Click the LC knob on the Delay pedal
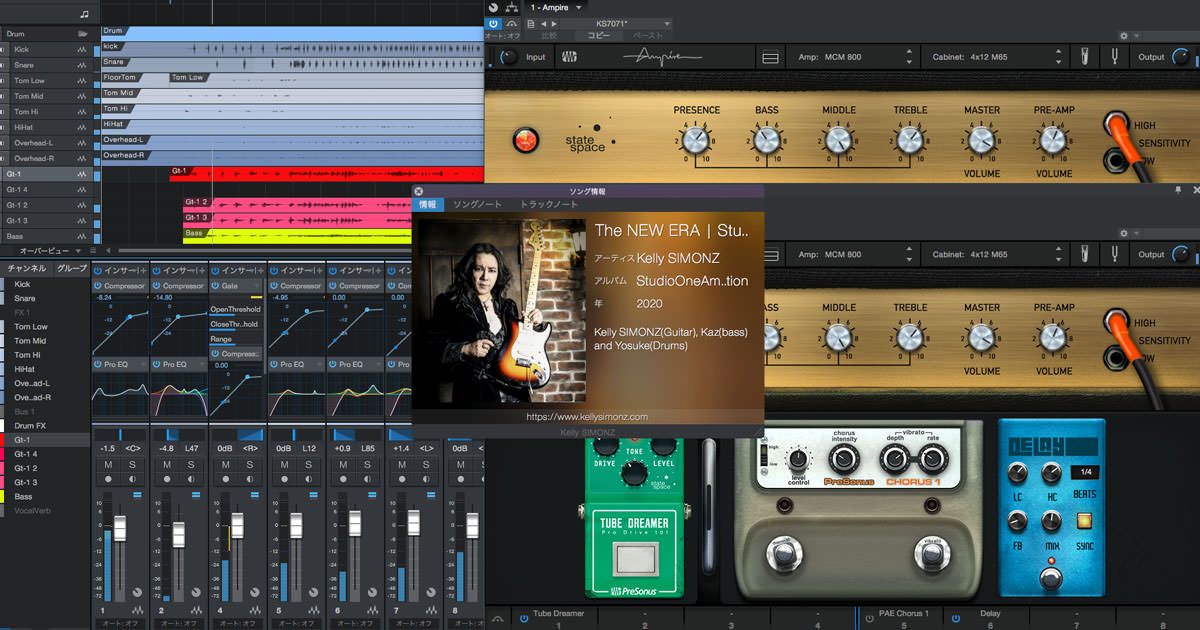 point(1016,474)
